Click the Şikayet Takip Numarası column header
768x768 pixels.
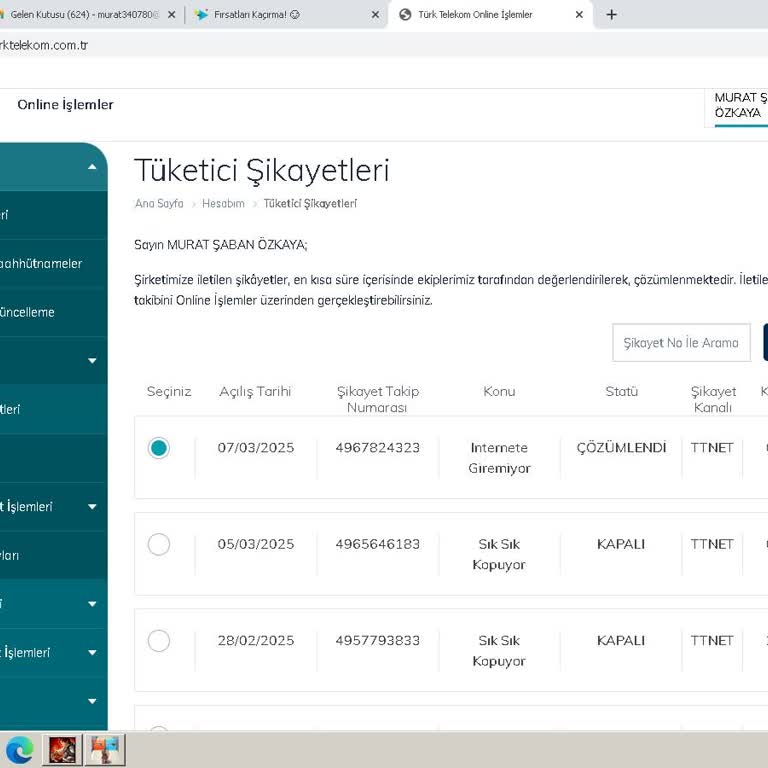pos(378,399)
